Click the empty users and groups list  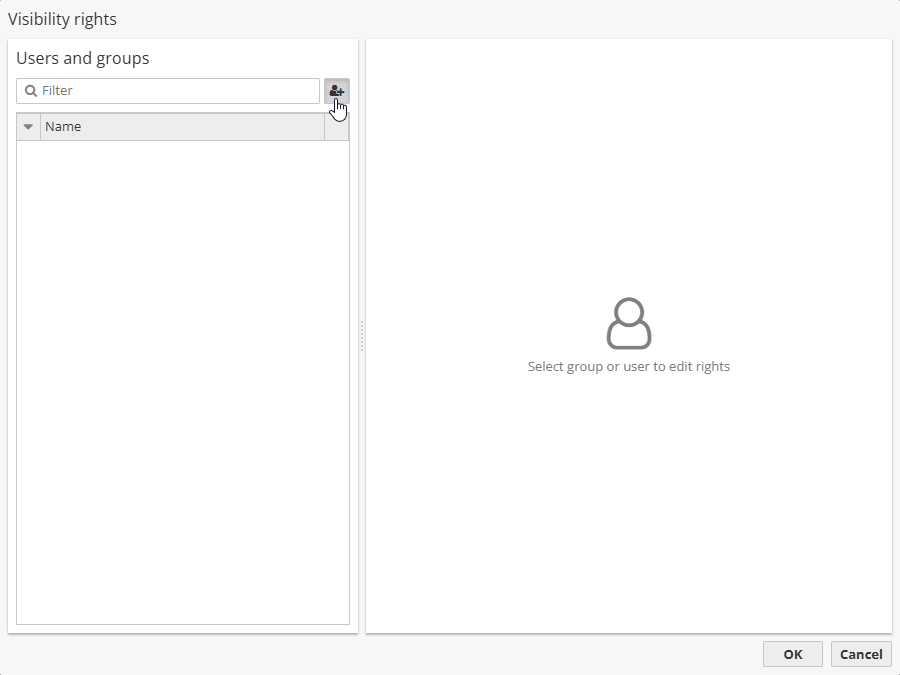(x=183, y=380)
